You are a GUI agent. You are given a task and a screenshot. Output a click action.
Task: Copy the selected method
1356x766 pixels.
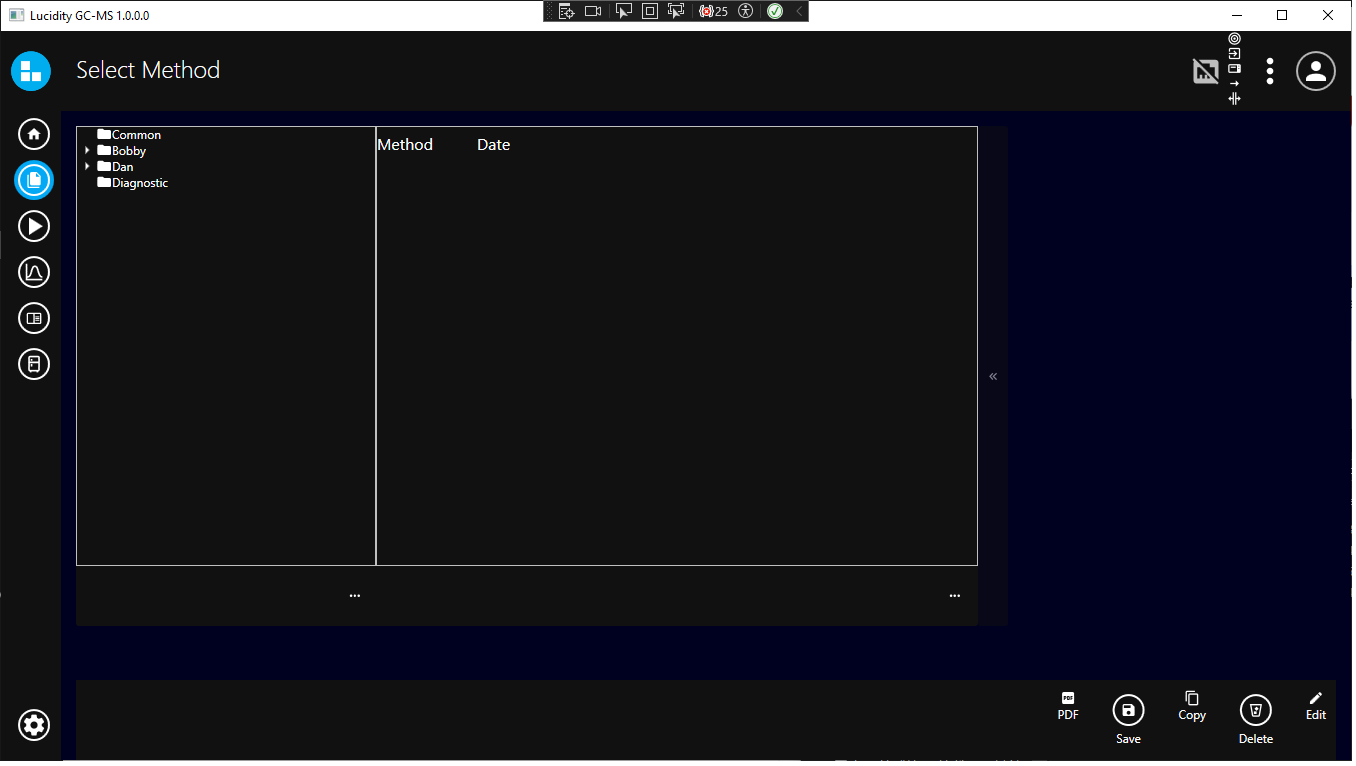click(1191, 705)
